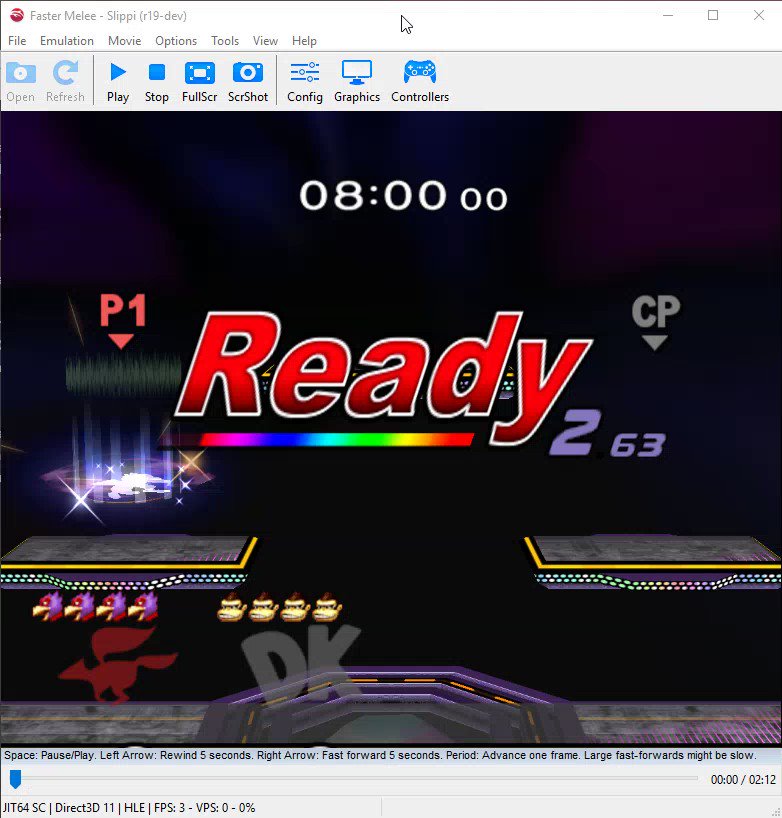Open the Graphics settings icon
This screenshot has width=782, height=818.
(x=357, y=82)
